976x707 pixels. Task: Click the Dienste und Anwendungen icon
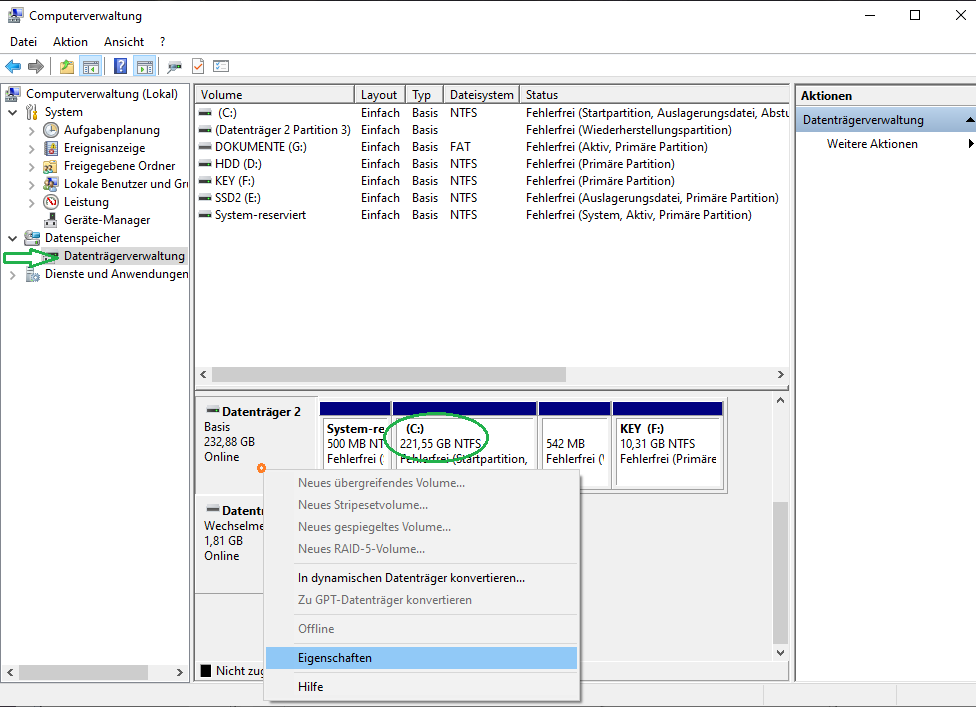pos(32,274)
